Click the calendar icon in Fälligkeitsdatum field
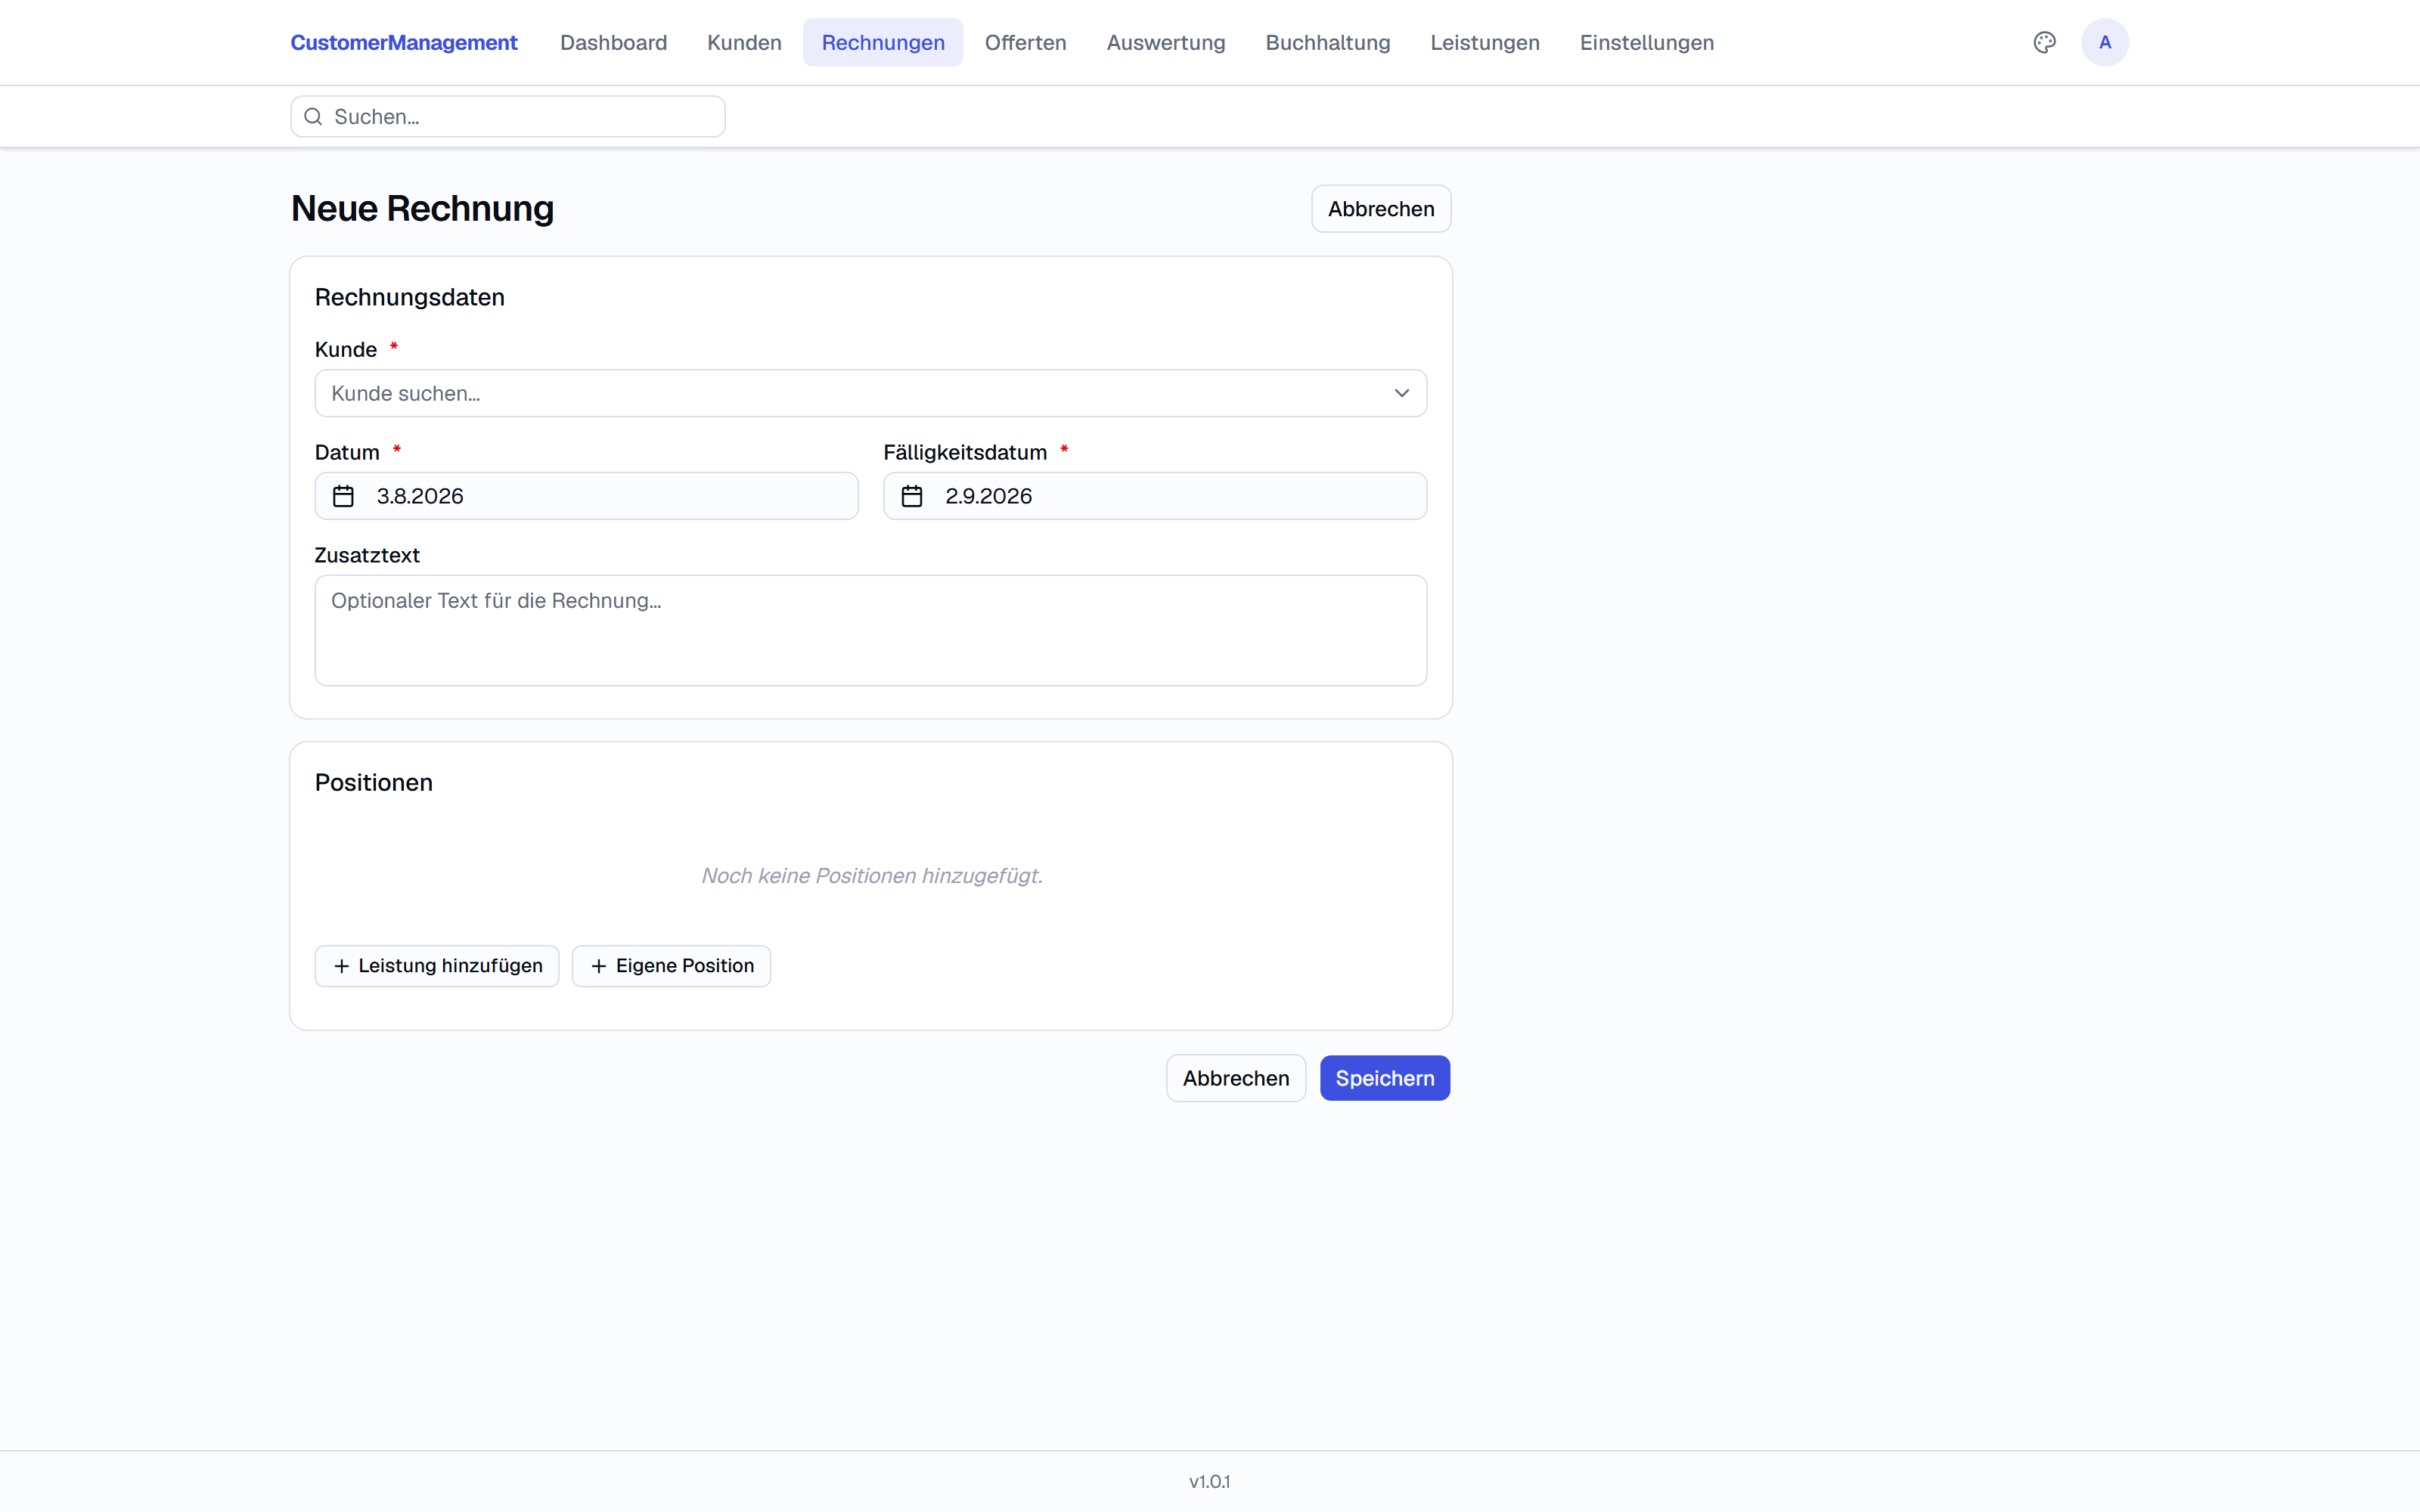The width and height of the screenshot is (2420, 1512). 912,496
